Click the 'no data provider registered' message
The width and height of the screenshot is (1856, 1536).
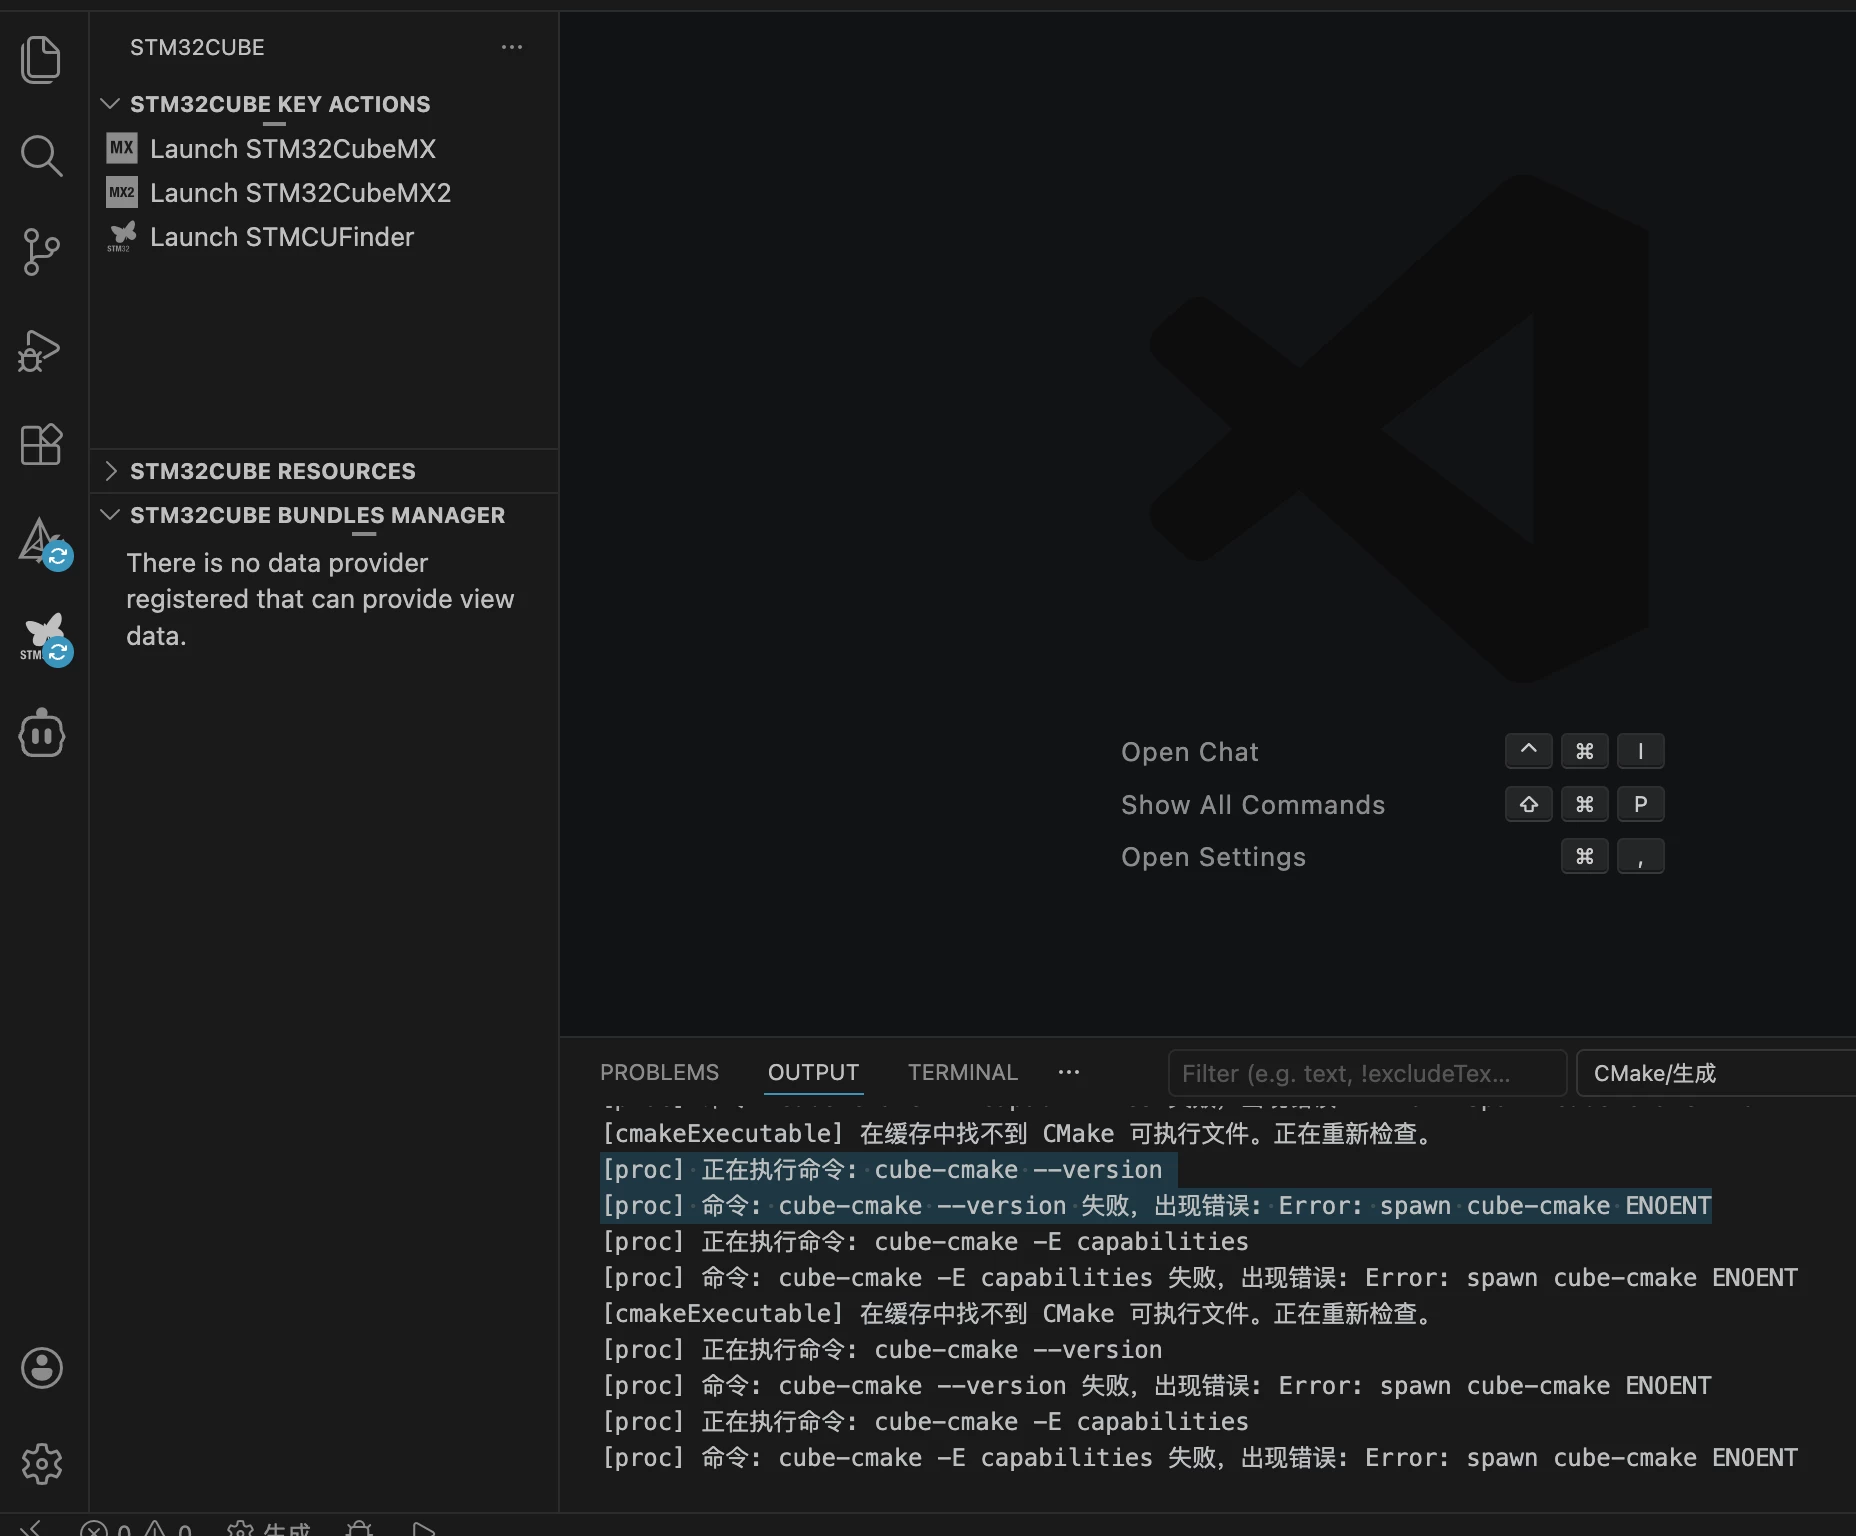click(320, 599)
